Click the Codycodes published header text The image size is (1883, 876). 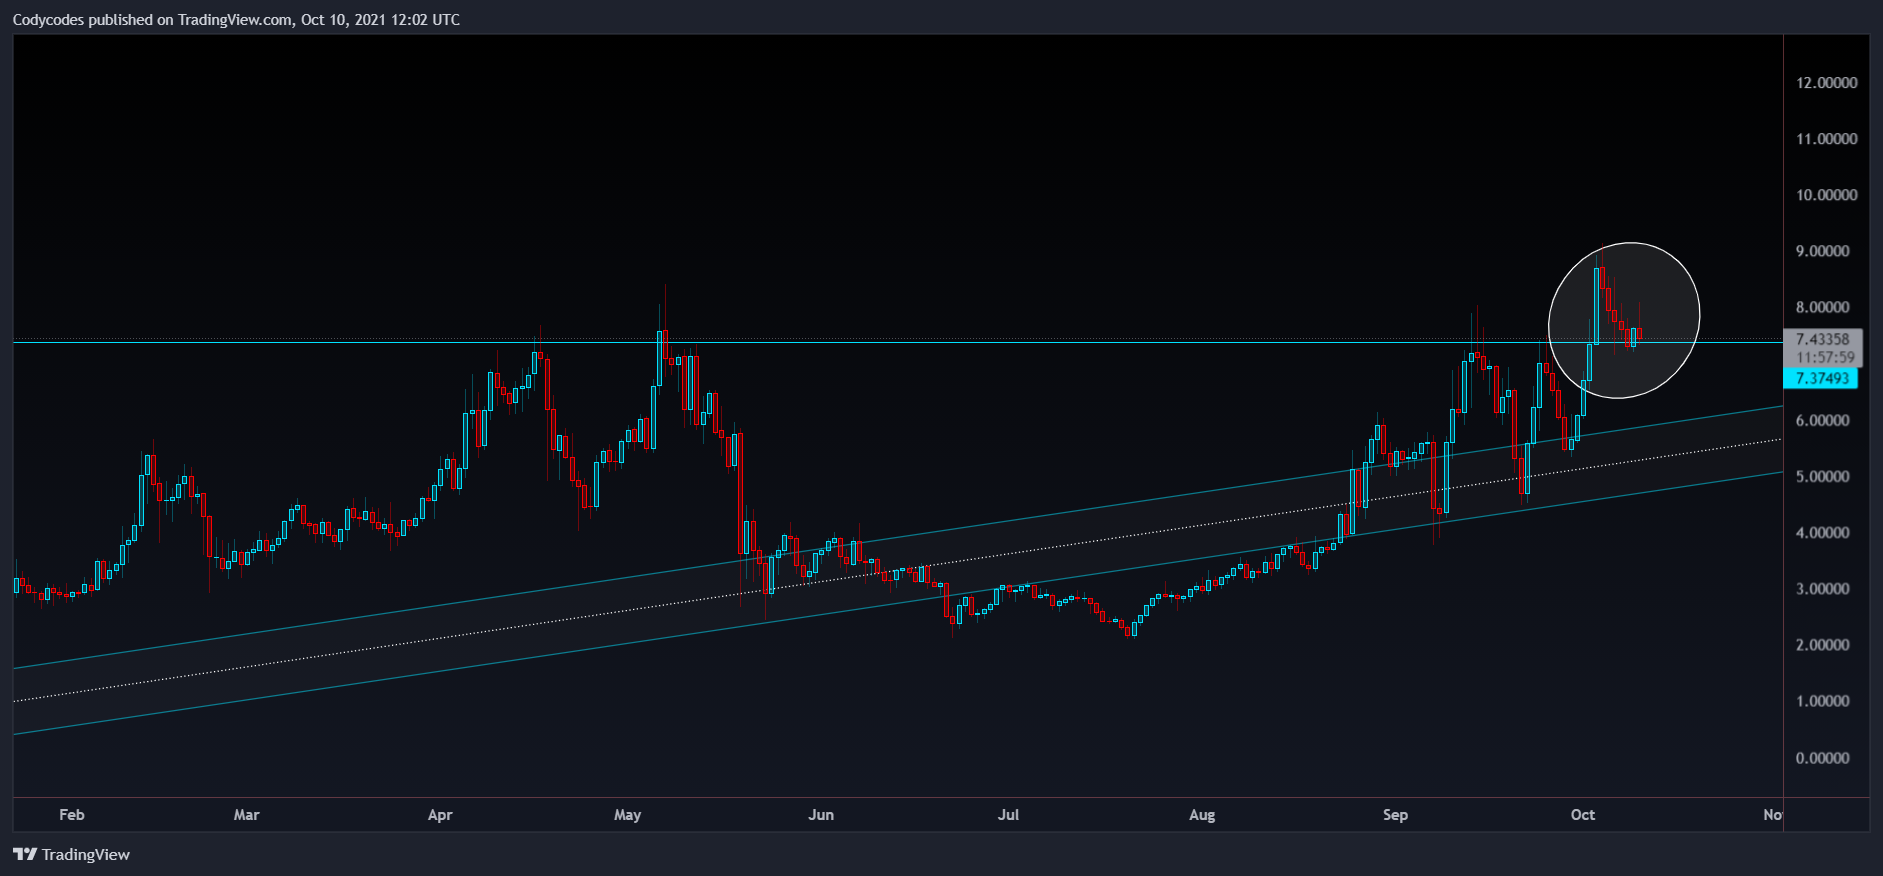[x=236, y=19]
